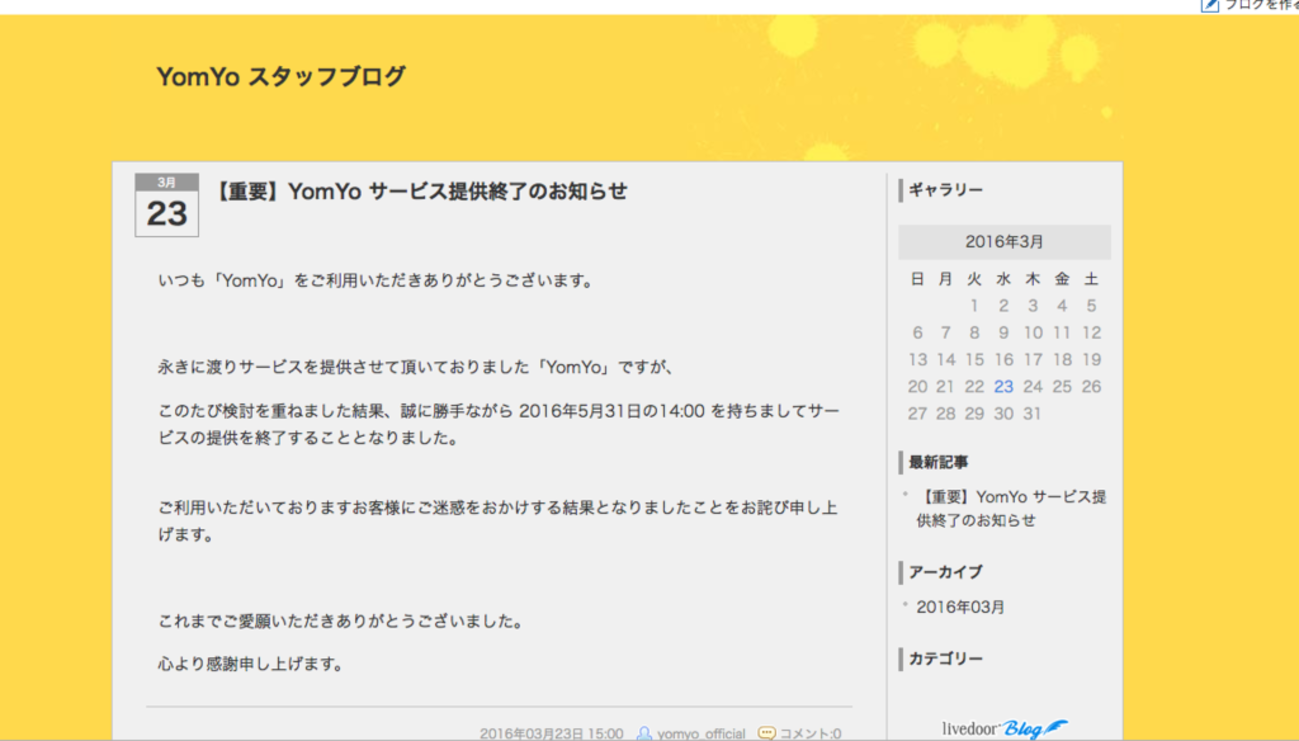This screenshot has width=1299, height=741.
Task: Open recent article 【重要】YomYo サービス提供終了
Action: [1011, 508]
